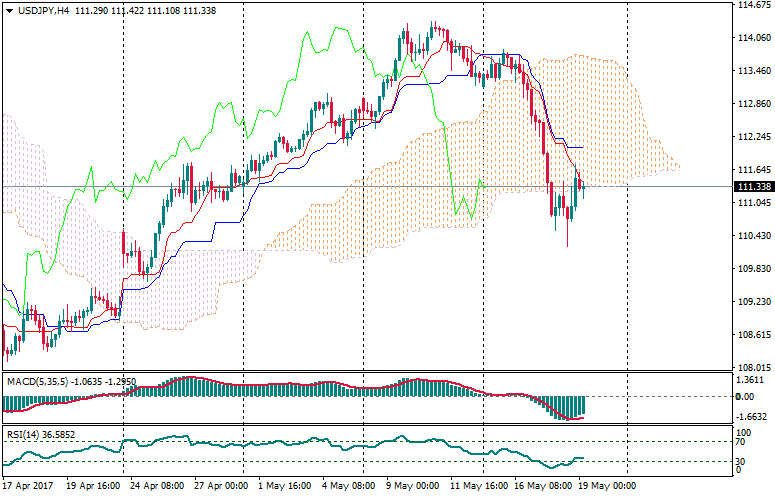Select the current price tag 111.338
The height and width of the screenshot is (497, 775).
[751, 187]
